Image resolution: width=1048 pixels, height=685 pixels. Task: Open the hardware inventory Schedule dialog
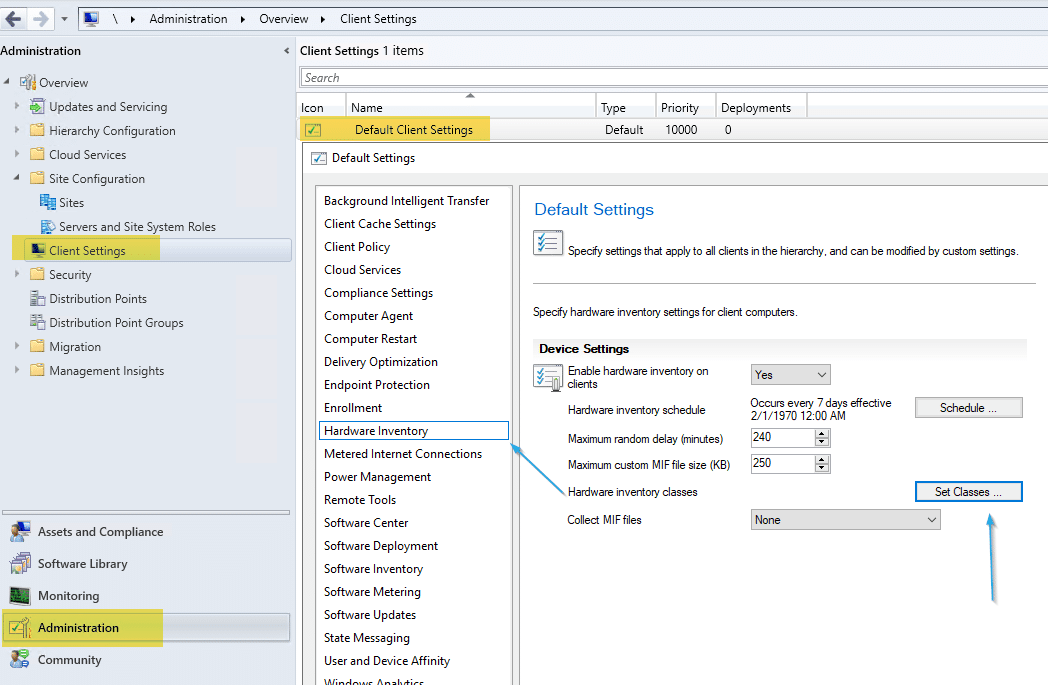click(967, 407)
